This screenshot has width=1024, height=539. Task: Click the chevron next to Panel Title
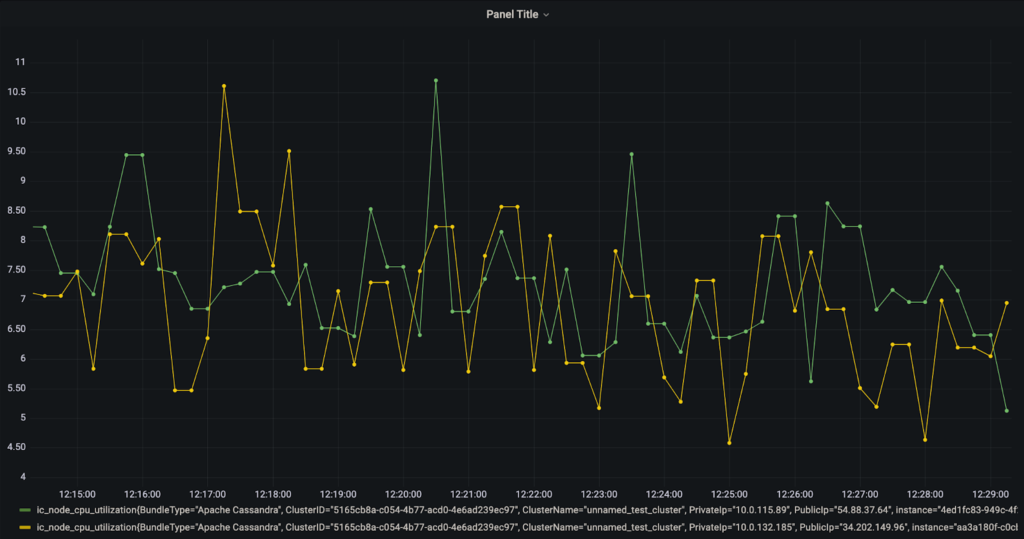(x=546, y=15)
